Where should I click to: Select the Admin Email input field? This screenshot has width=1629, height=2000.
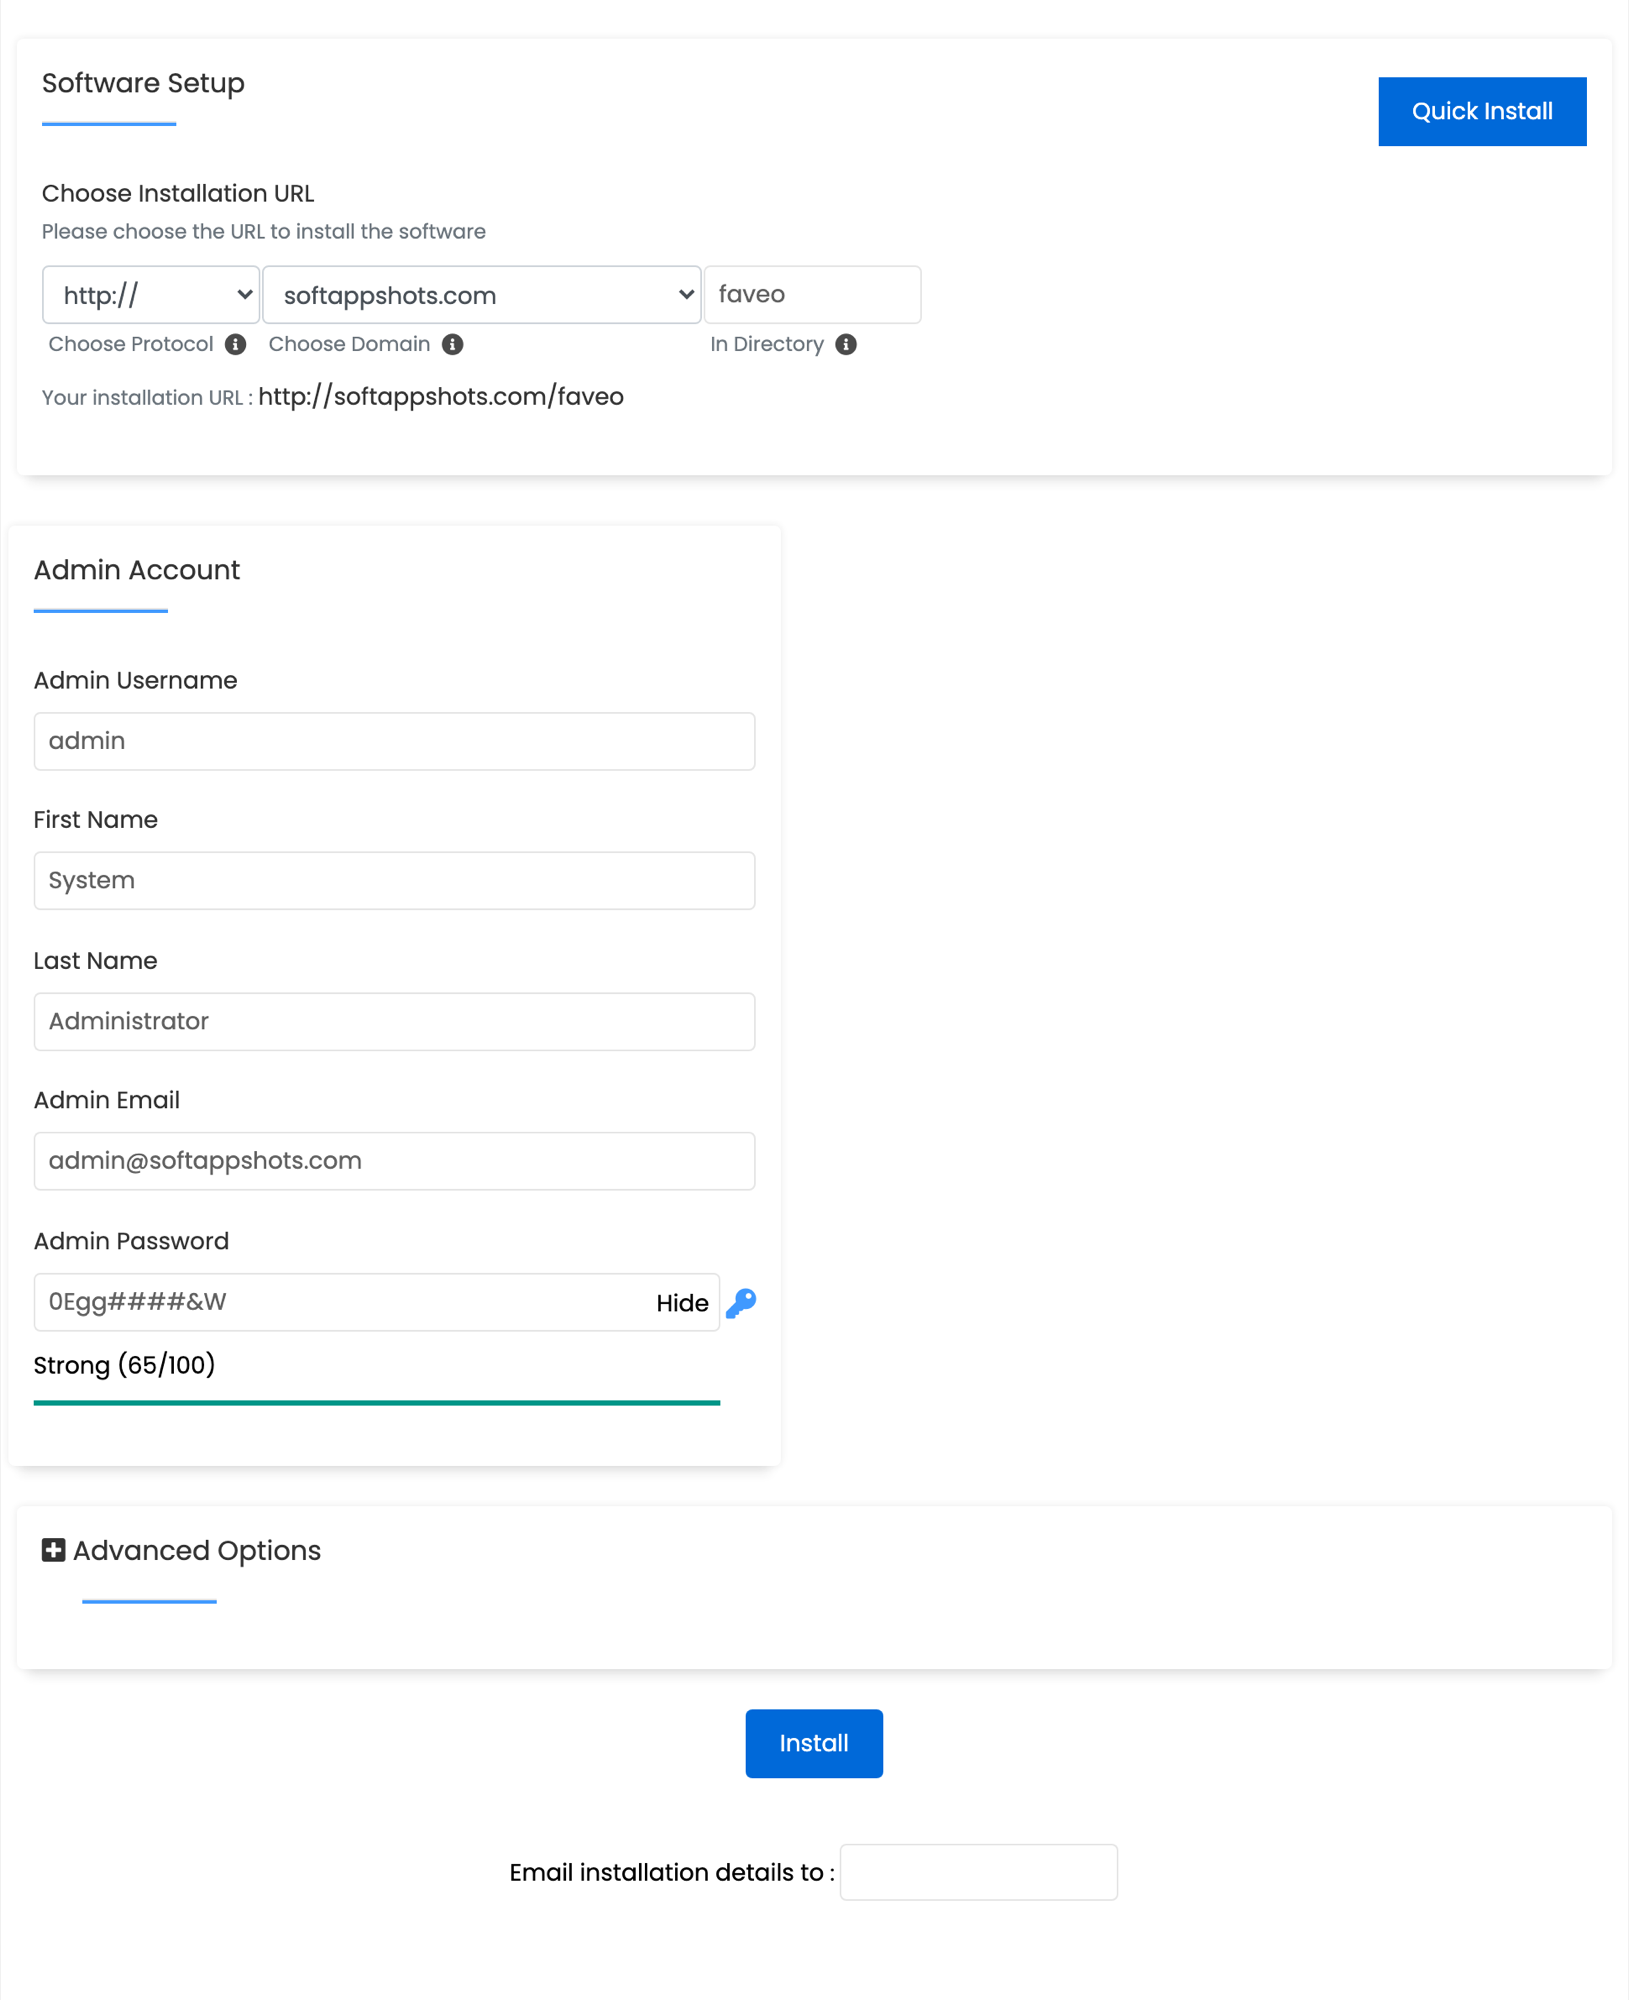coord(394,1161)
